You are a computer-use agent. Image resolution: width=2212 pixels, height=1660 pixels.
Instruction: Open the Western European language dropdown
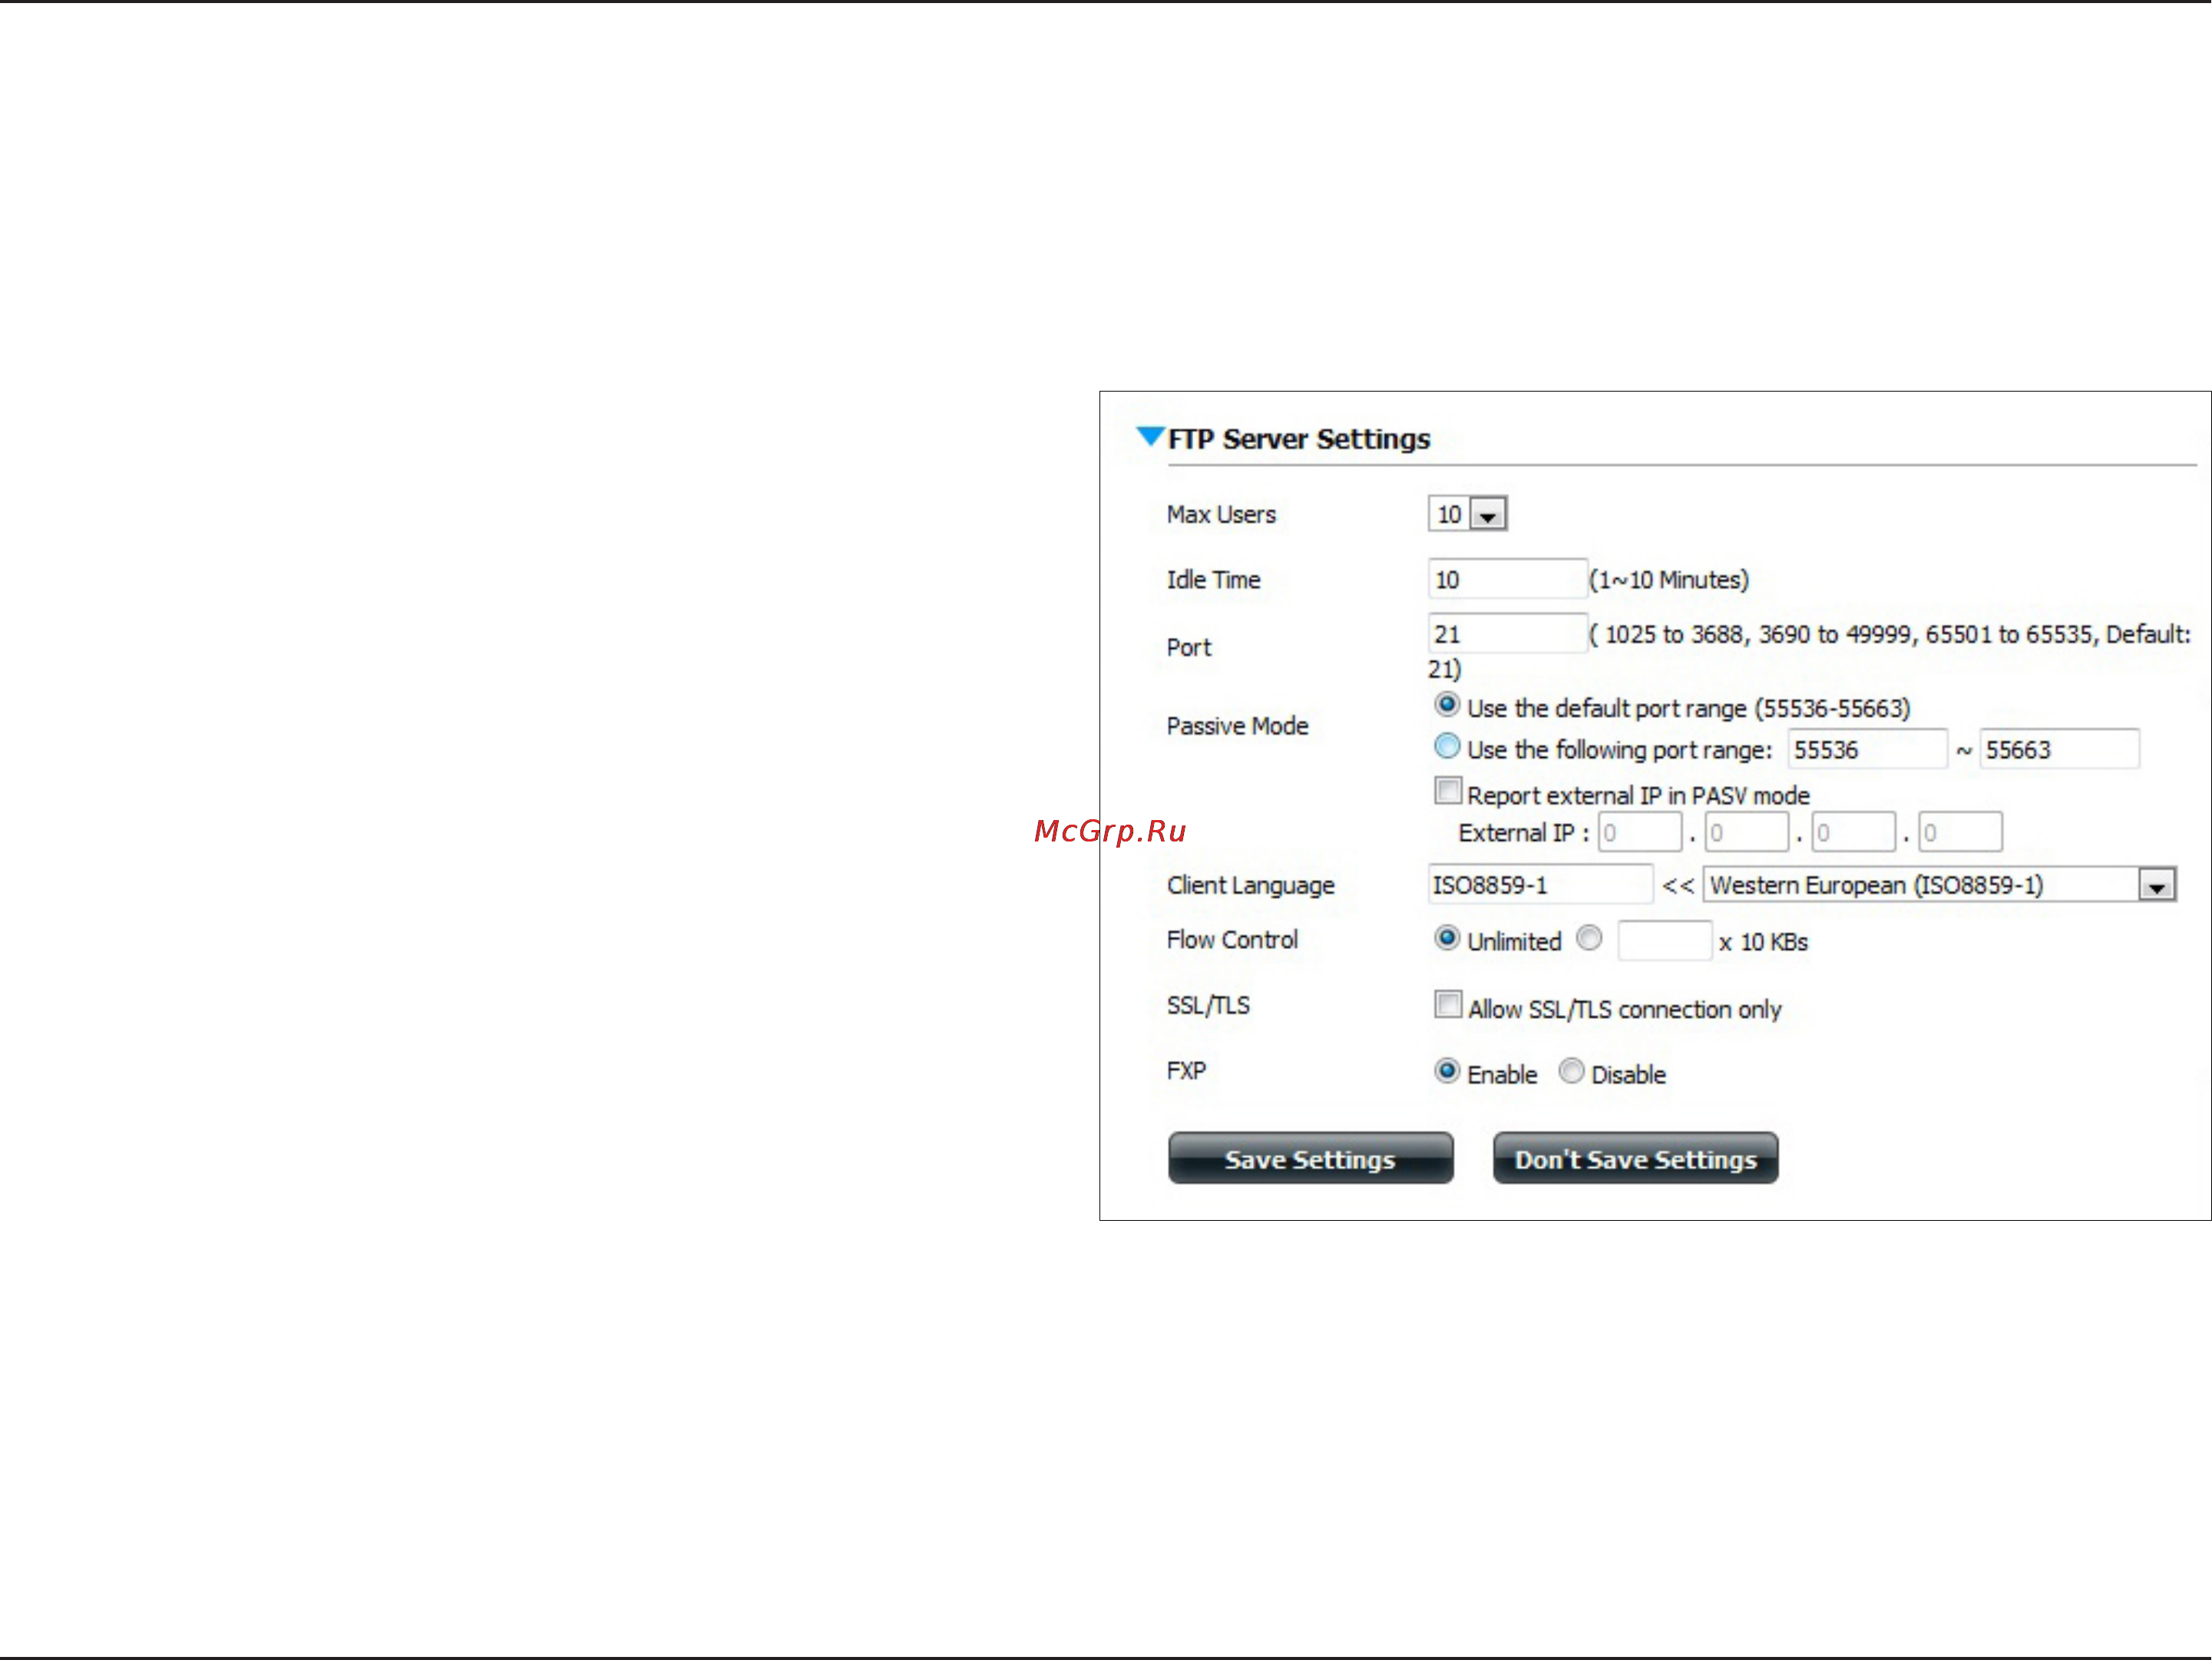pos(1939,885)
